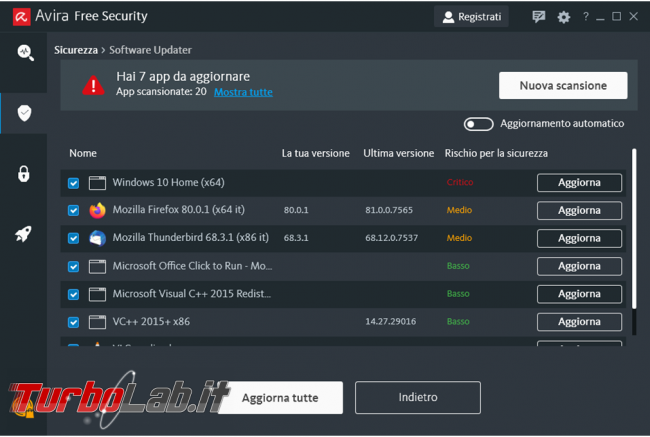
Task: Click the Avira logo icon
Action: 22,17
